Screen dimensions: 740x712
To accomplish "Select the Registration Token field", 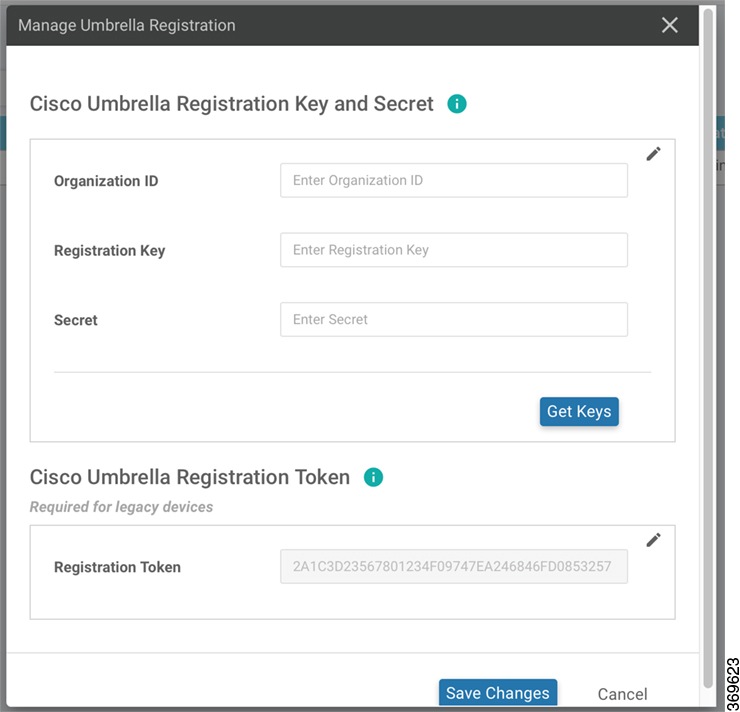I will coord(454,566).
